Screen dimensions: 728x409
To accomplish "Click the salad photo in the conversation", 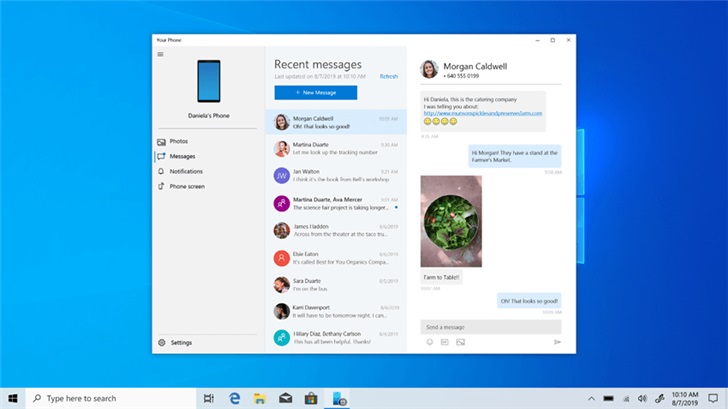I will point(451,221).
